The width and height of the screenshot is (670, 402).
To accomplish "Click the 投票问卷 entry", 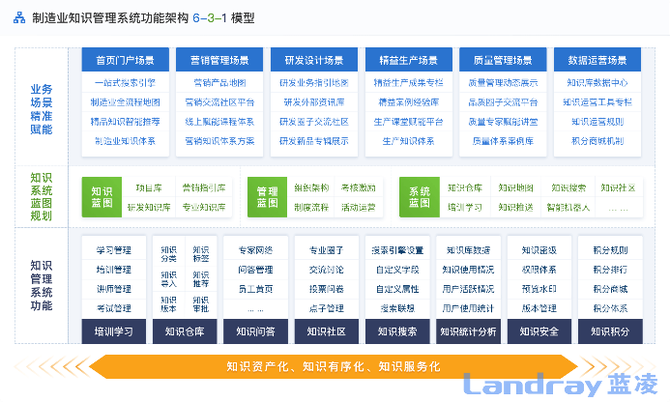I will click(x=326, y=289).
